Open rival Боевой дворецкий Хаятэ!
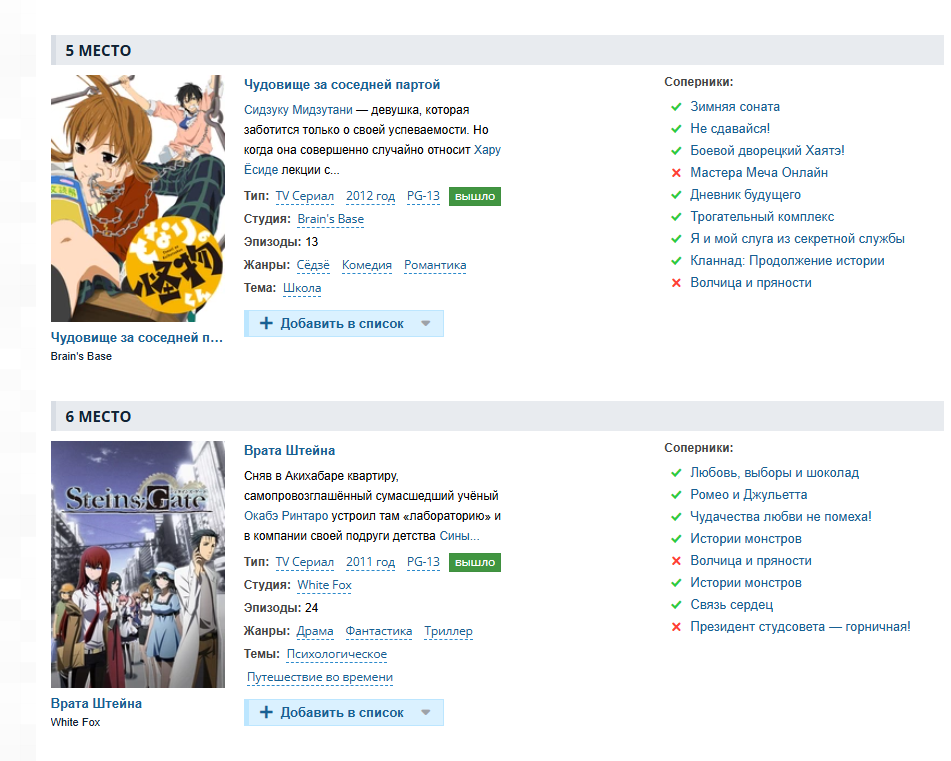 coord(767,150)
